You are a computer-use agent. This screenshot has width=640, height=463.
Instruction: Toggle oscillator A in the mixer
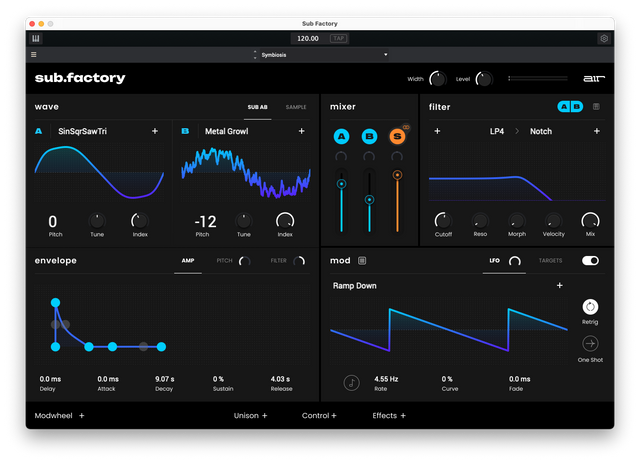(x=341, y=136)
